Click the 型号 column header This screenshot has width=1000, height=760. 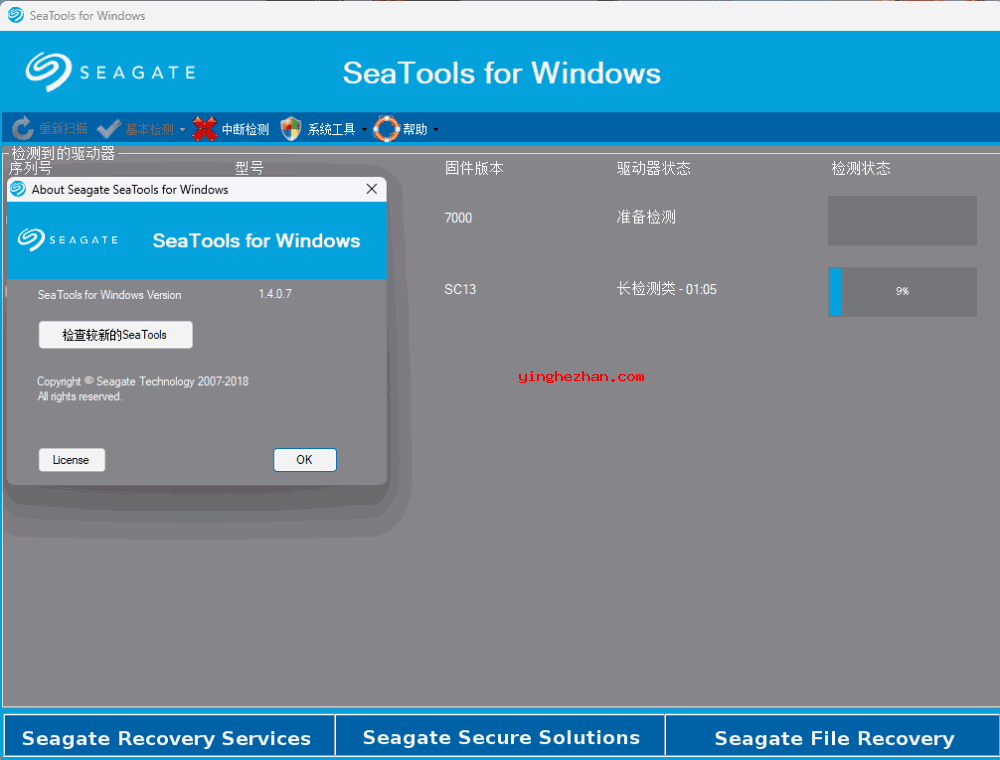[x=249, y=168]
